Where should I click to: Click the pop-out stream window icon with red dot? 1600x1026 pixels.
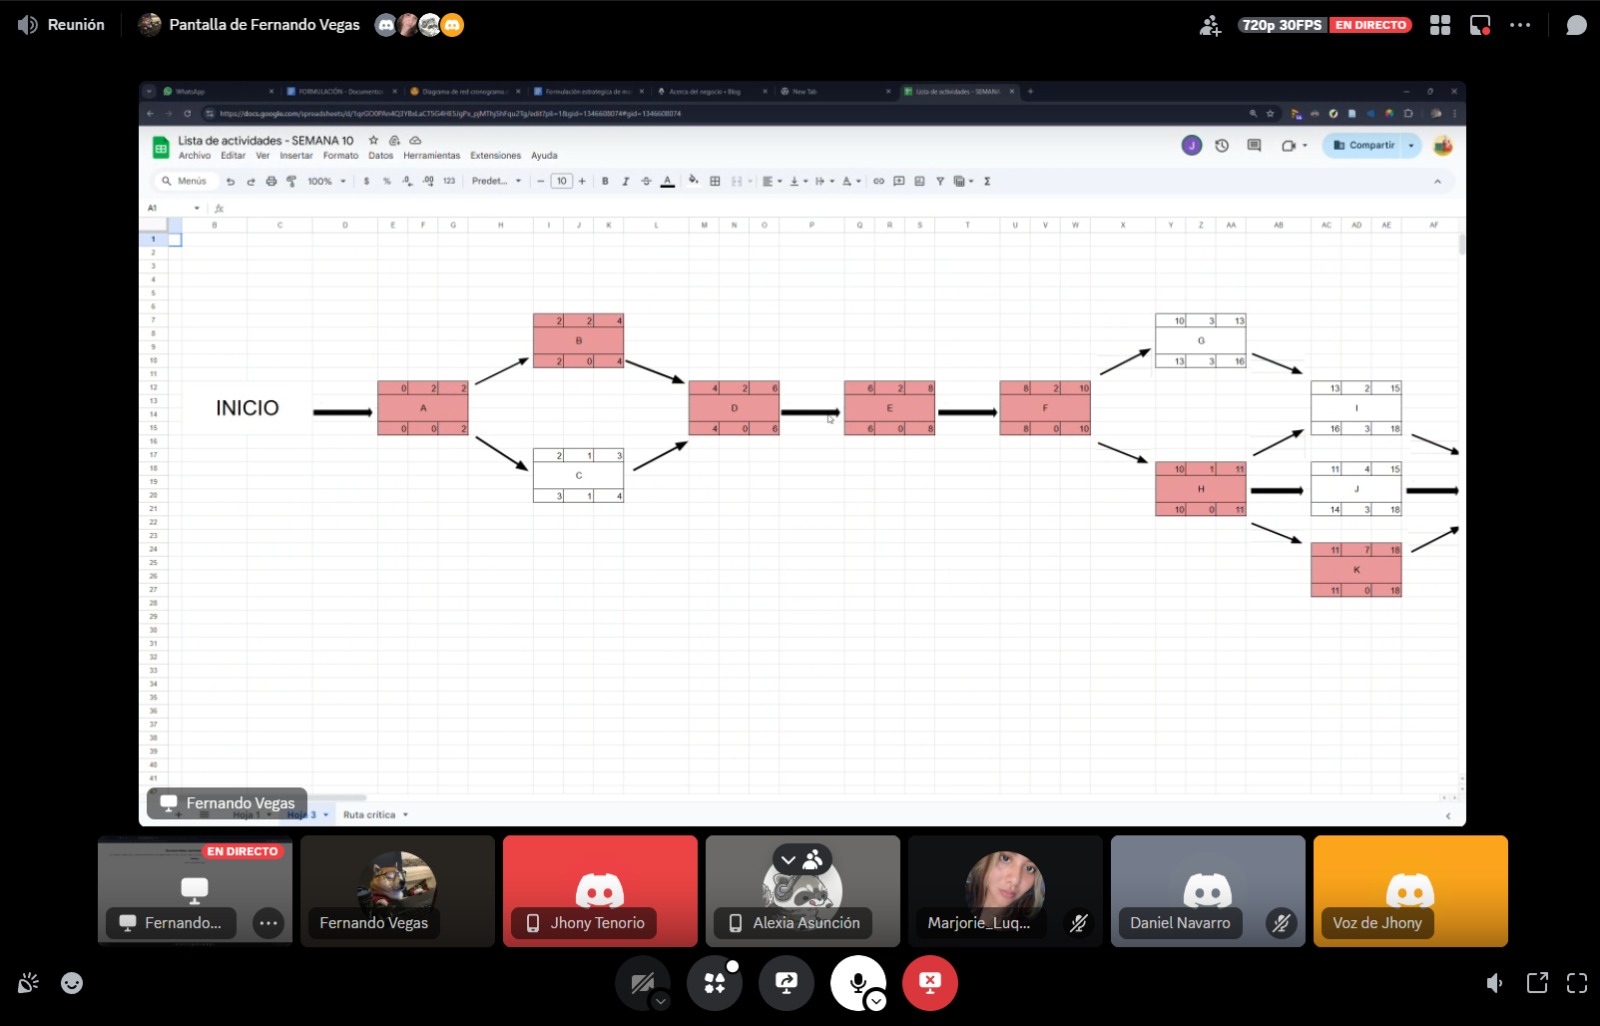[1480, 25]
